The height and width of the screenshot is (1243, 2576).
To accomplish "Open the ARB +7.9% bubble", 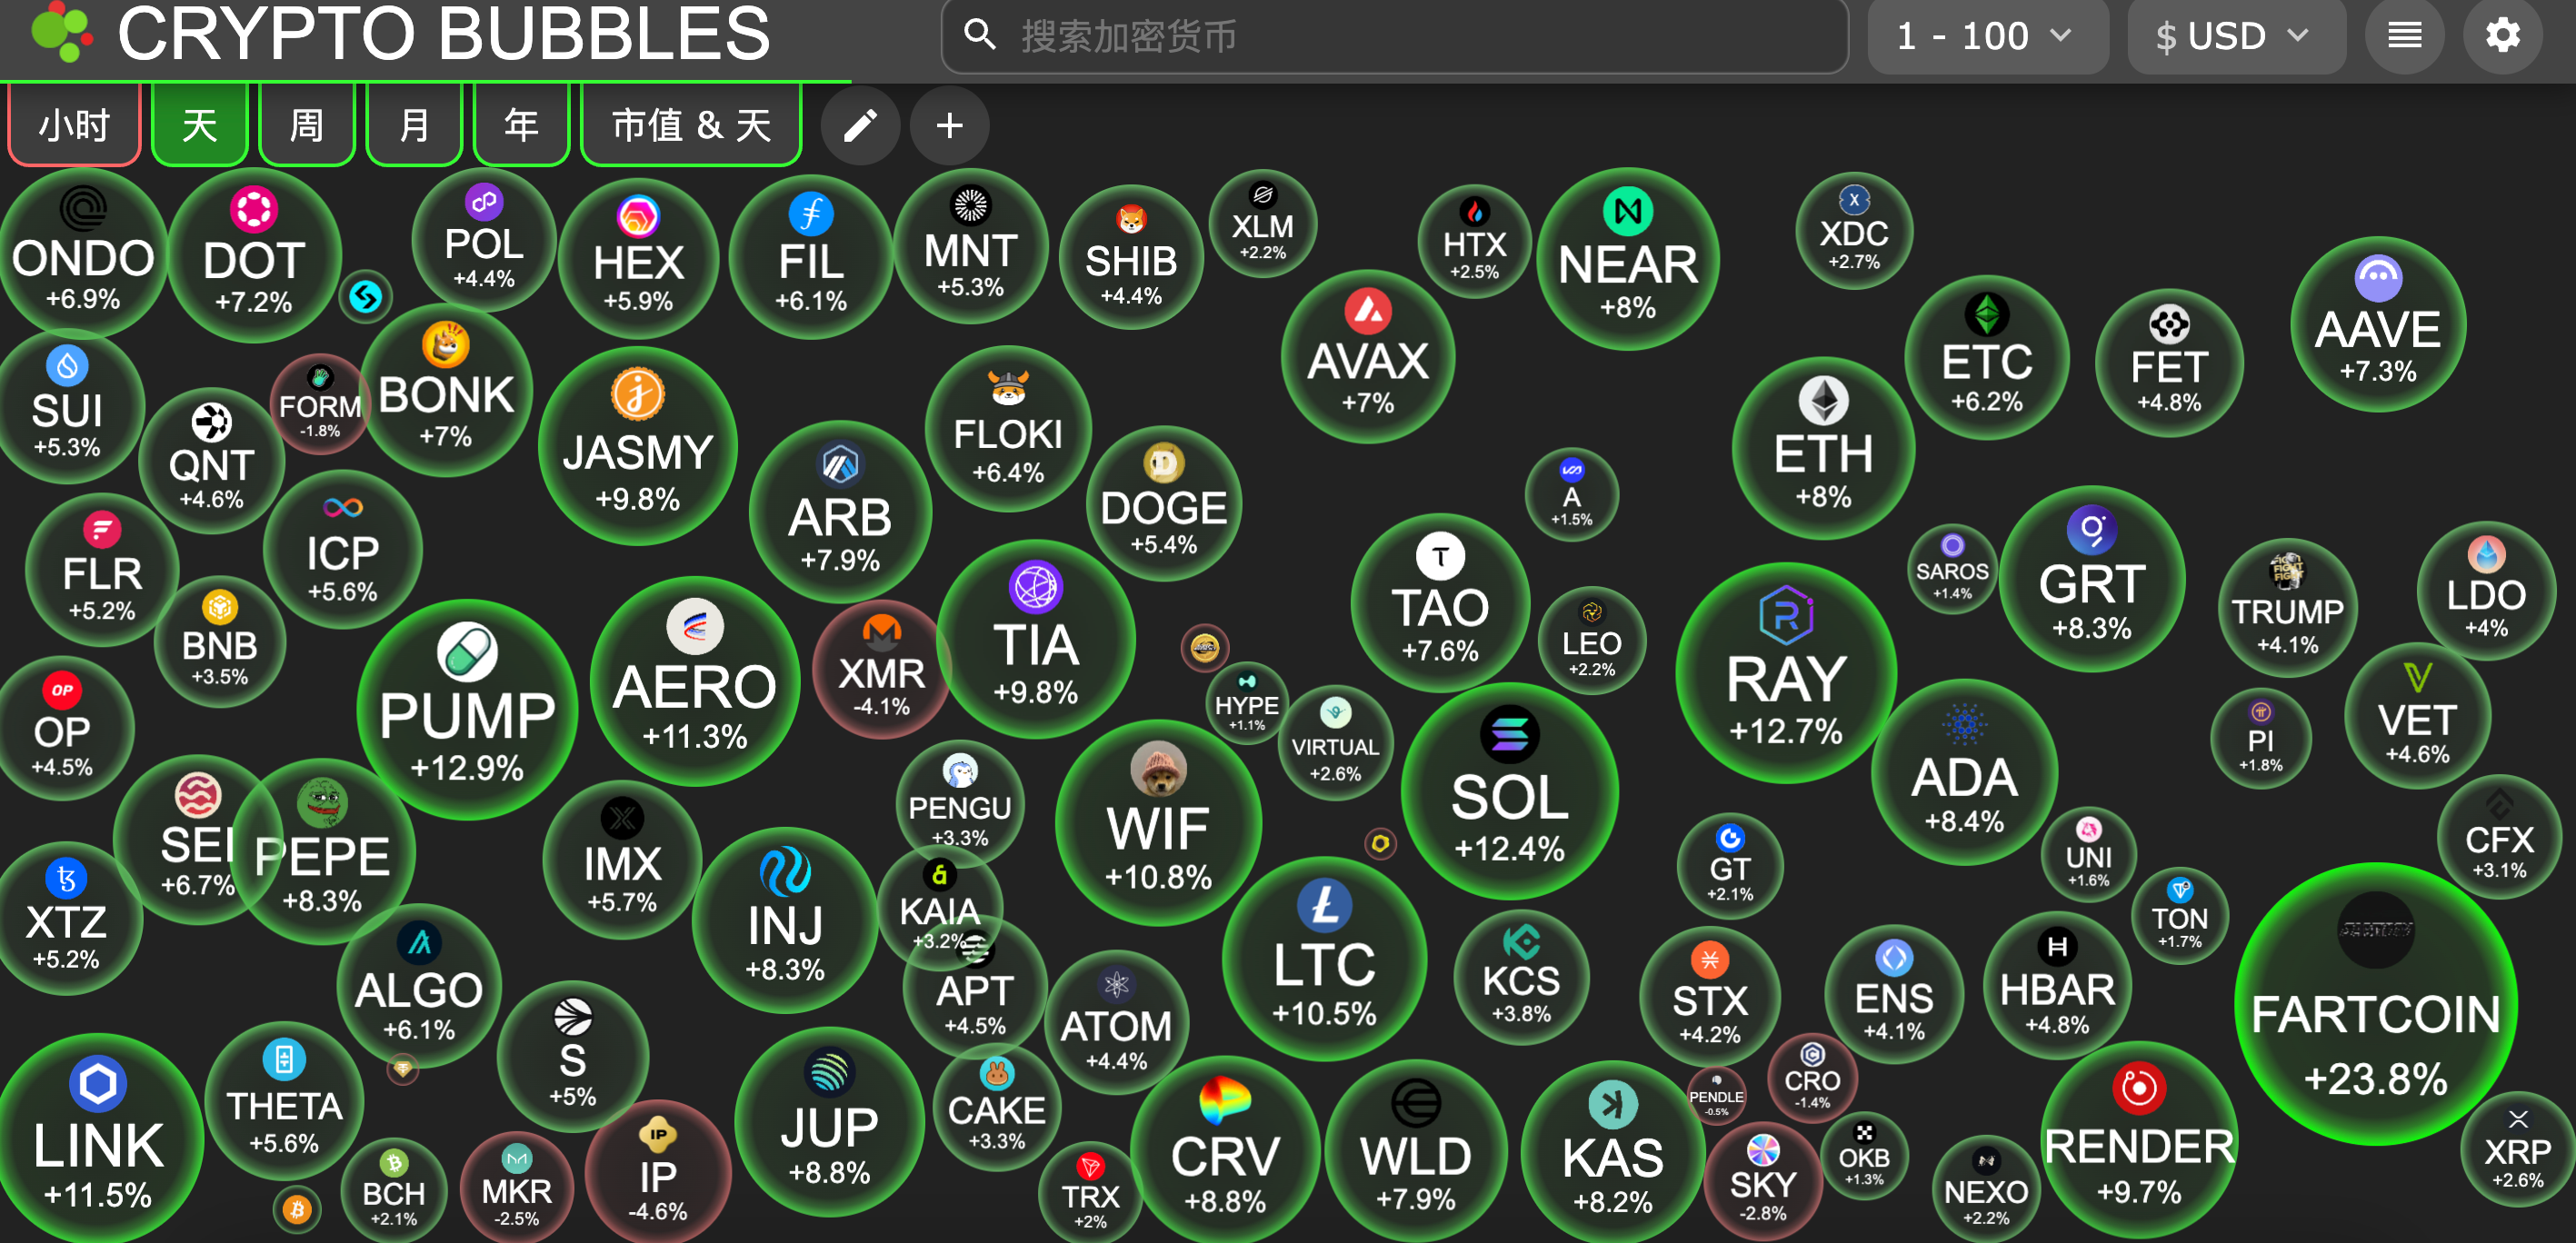I will (x=840, y=512).
